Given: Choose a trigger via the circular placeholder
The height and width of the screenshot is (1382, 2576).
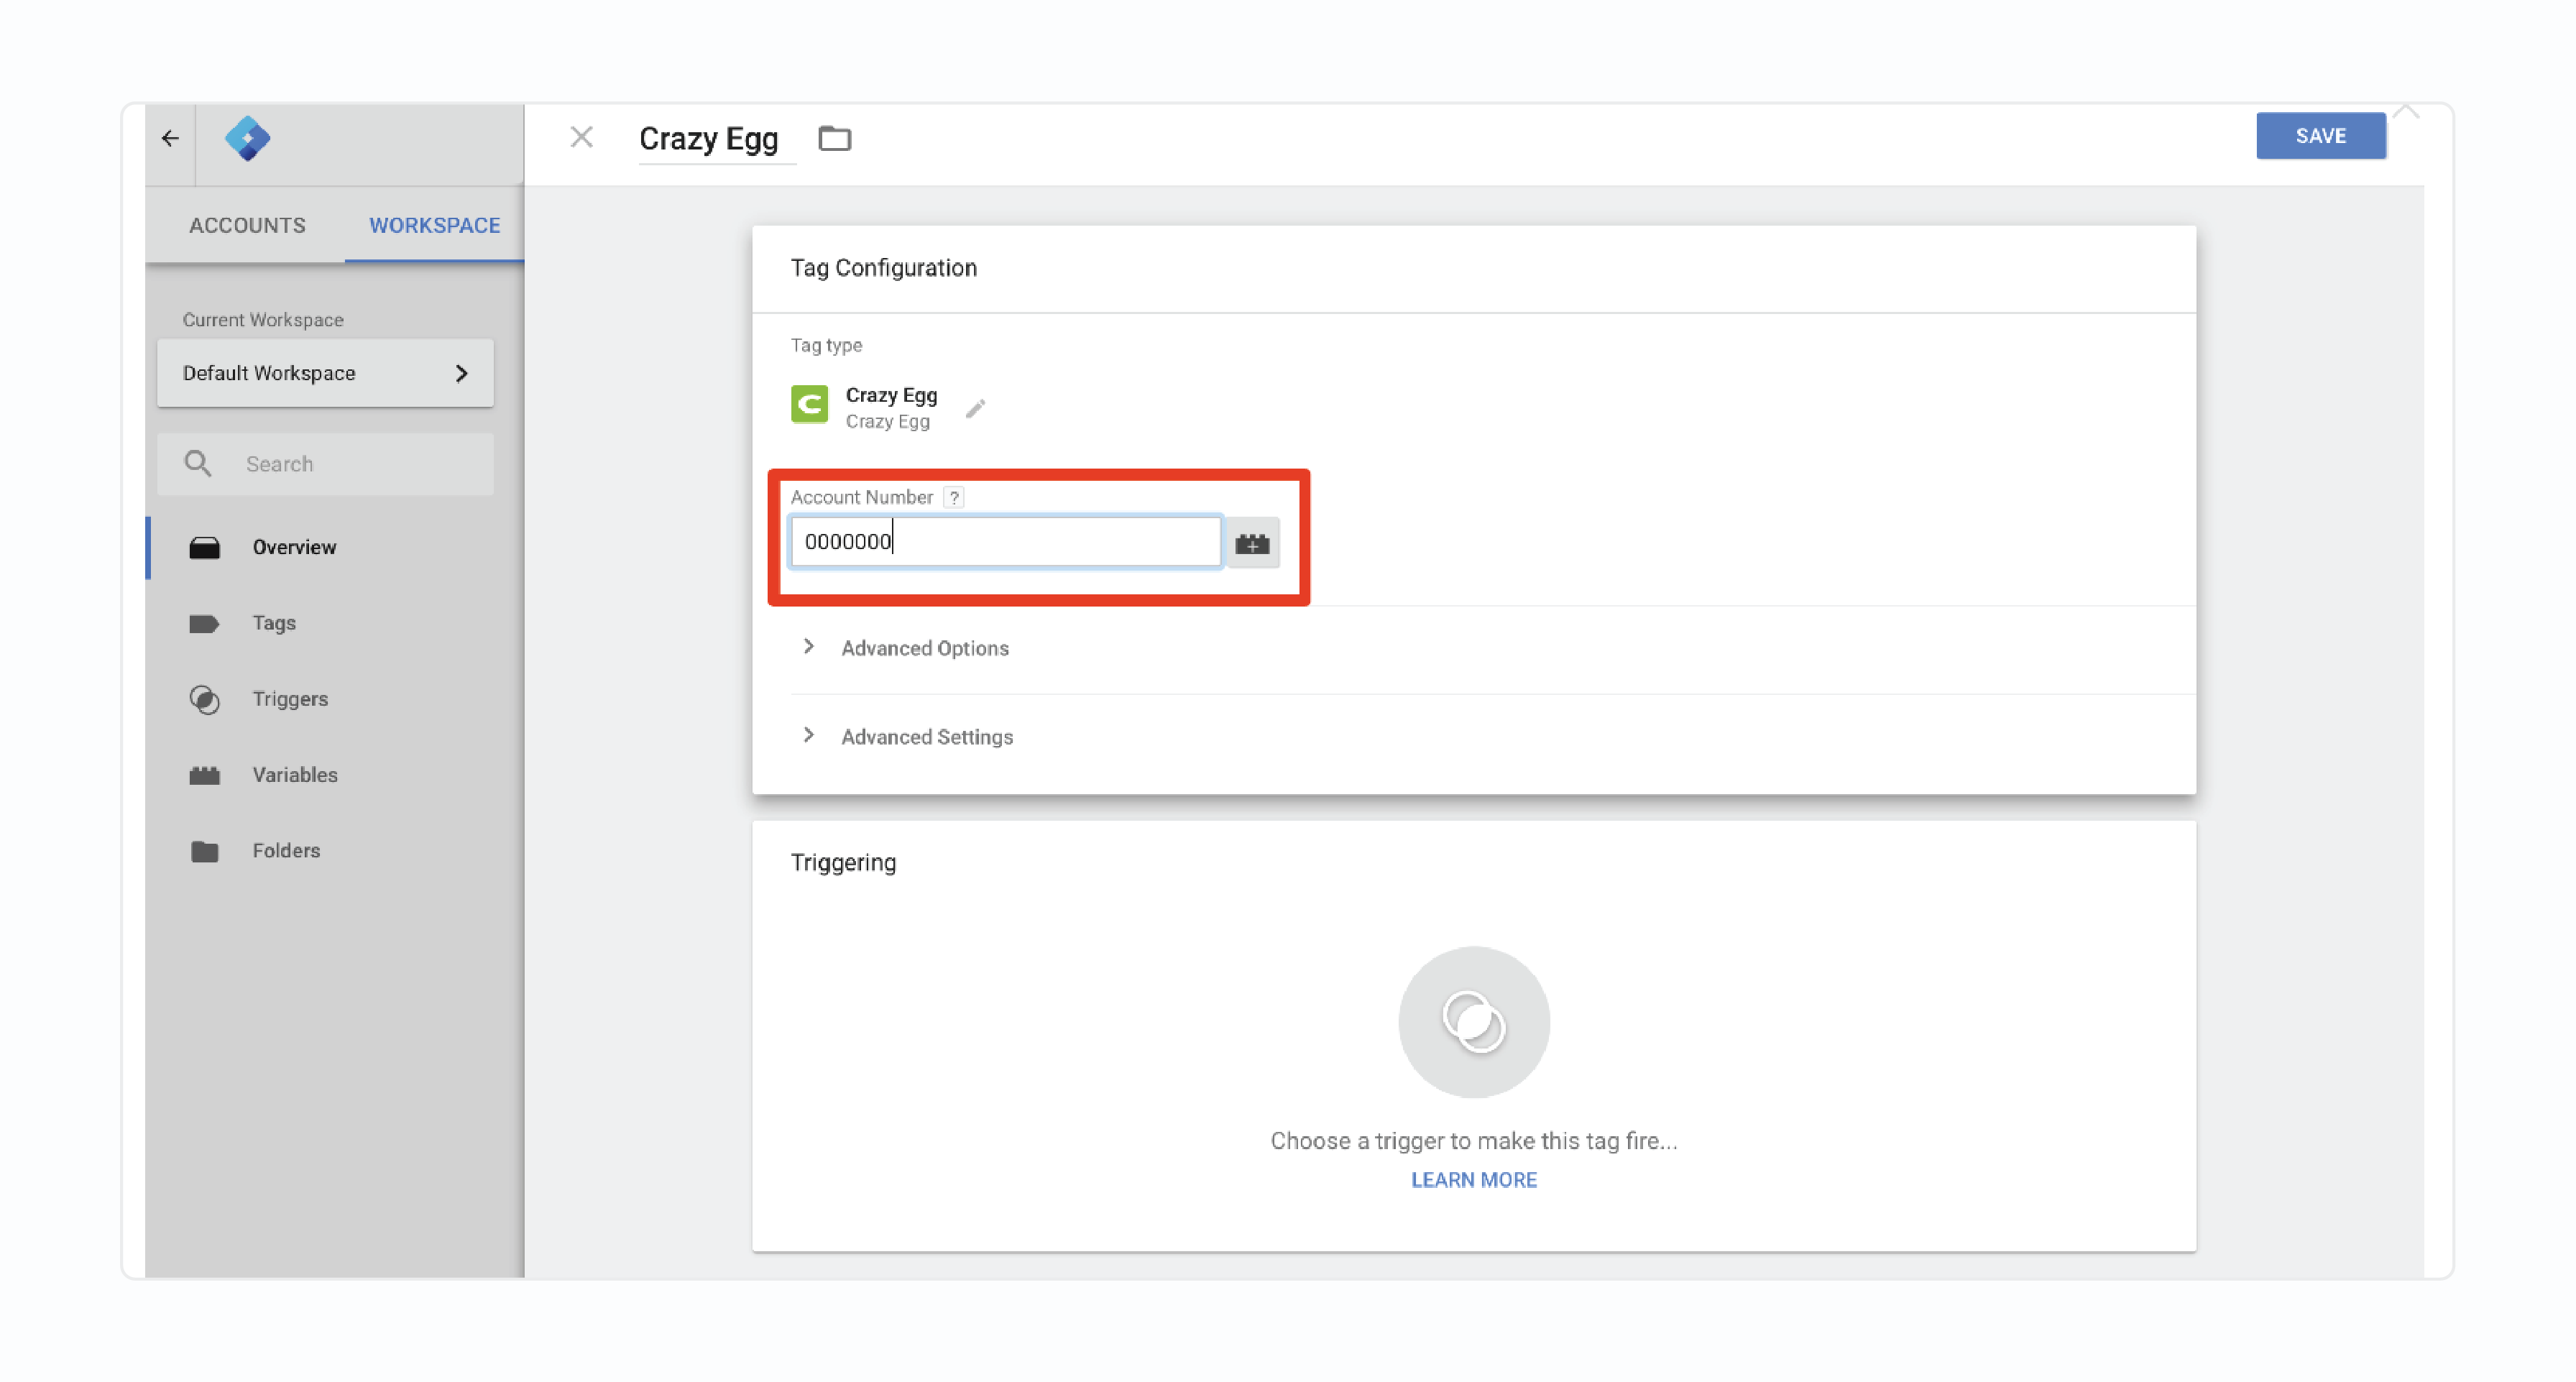Looking at the screenshot, I should [1474, 1022].
